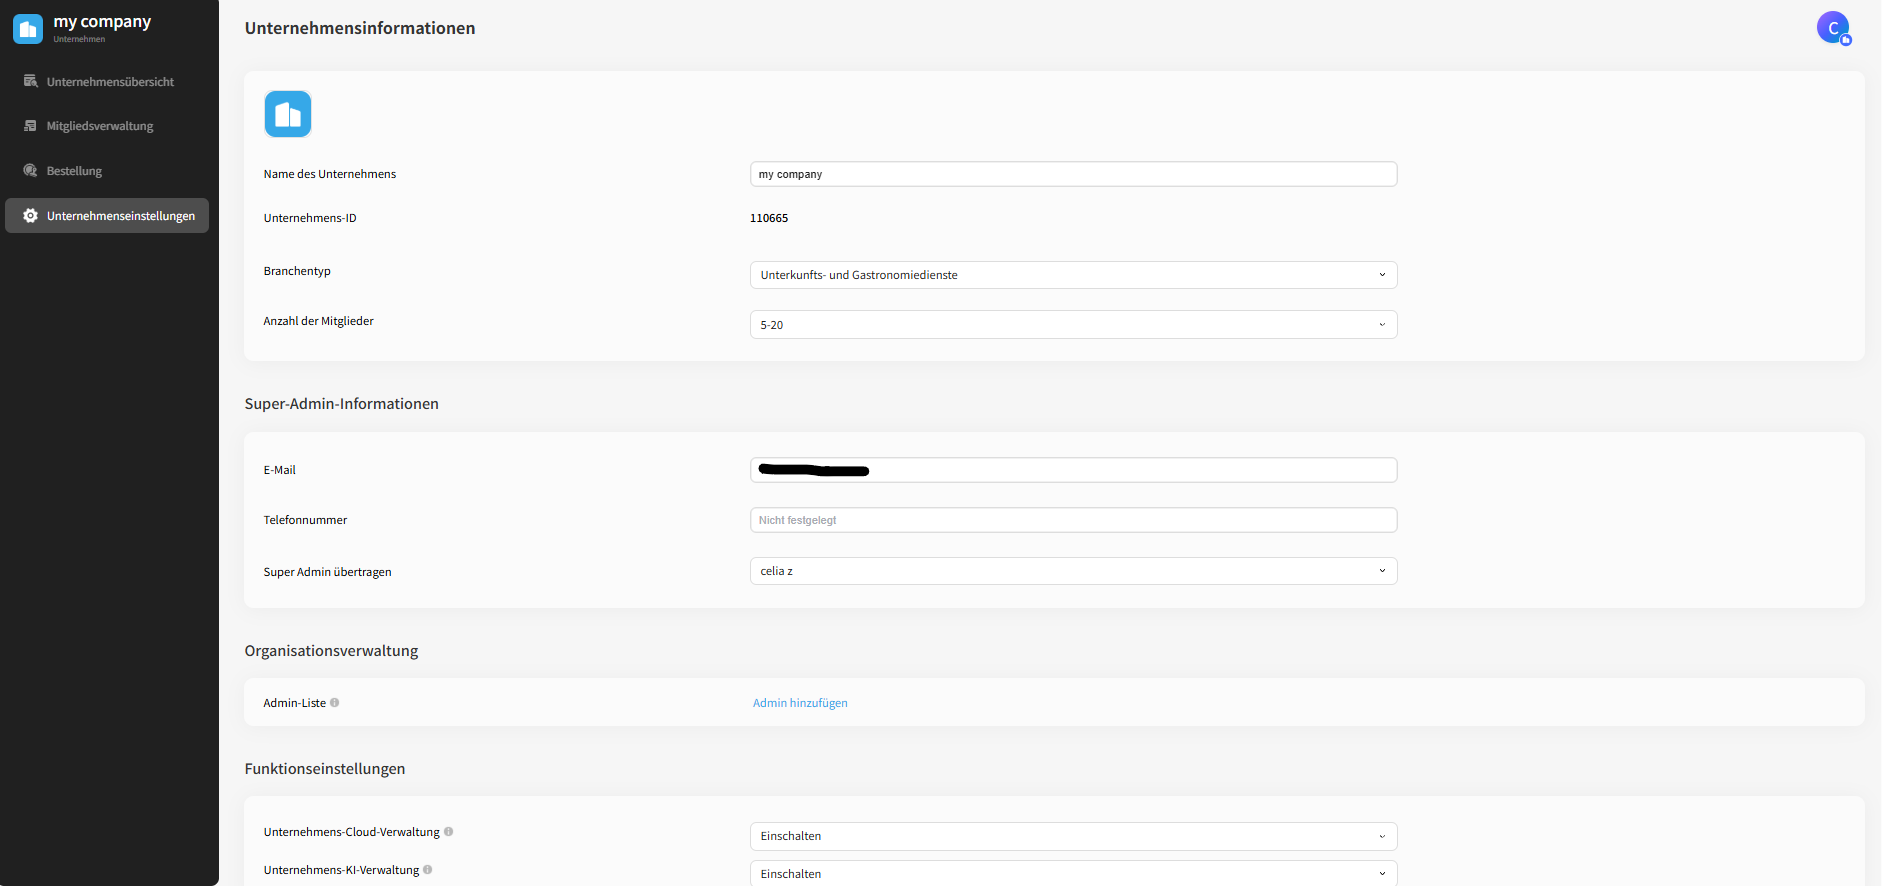Open Unternehmens-KI-Verwaltung dropdown
The height and width of the screenshot is (886, 1882).
[x=1073, y=874]
